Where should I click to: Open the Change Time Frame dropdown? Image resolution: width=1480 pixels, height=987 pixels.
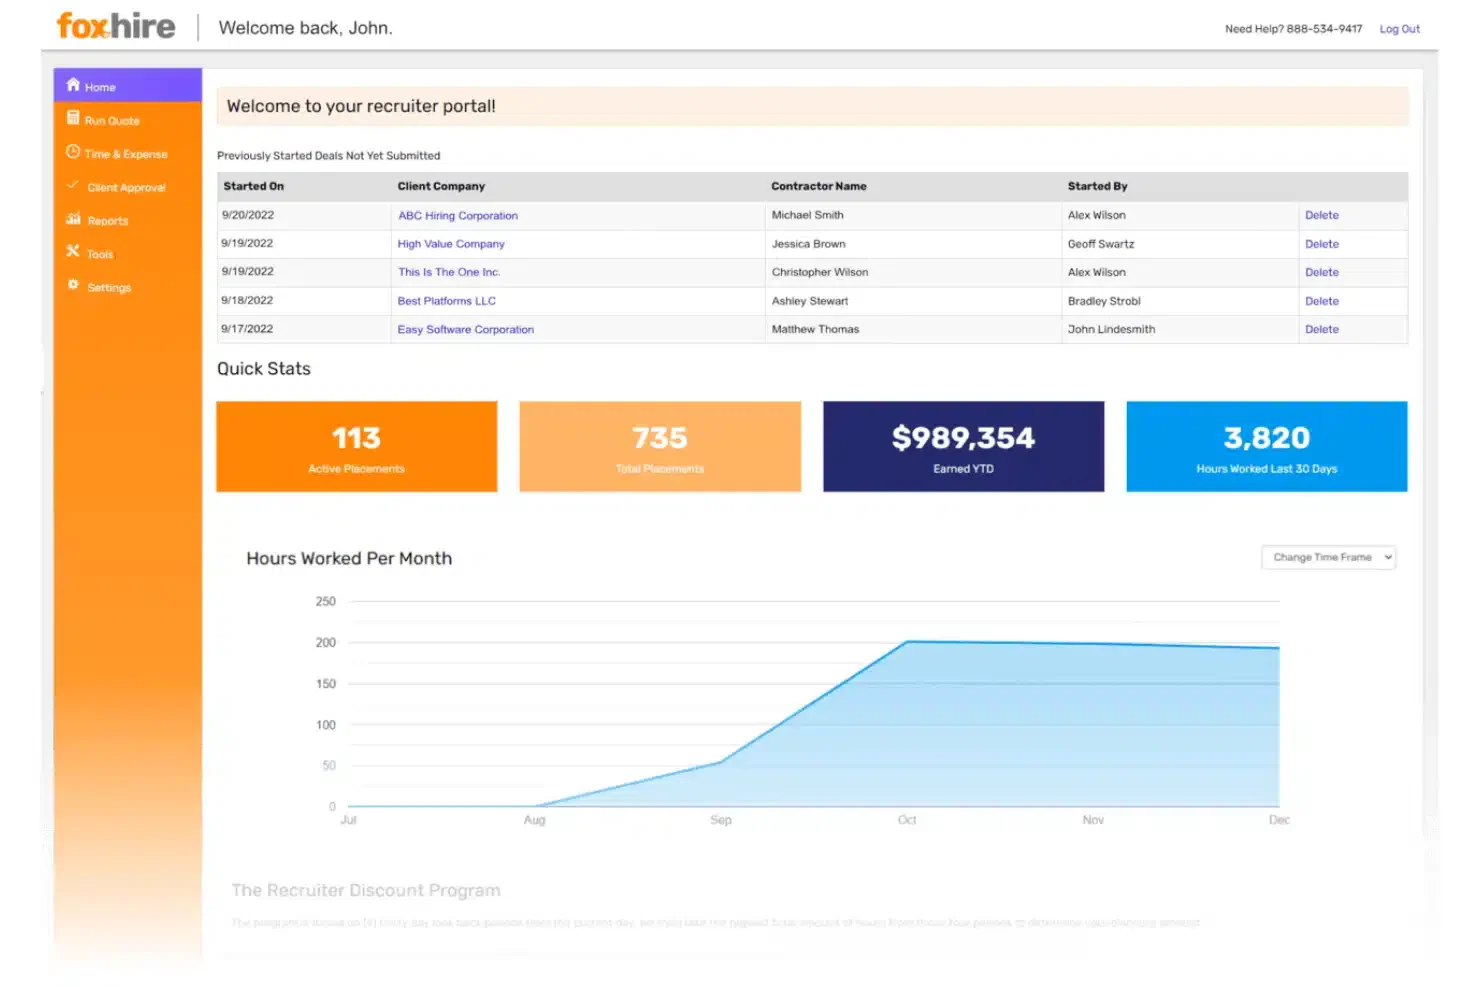(x=1328, y=557)
